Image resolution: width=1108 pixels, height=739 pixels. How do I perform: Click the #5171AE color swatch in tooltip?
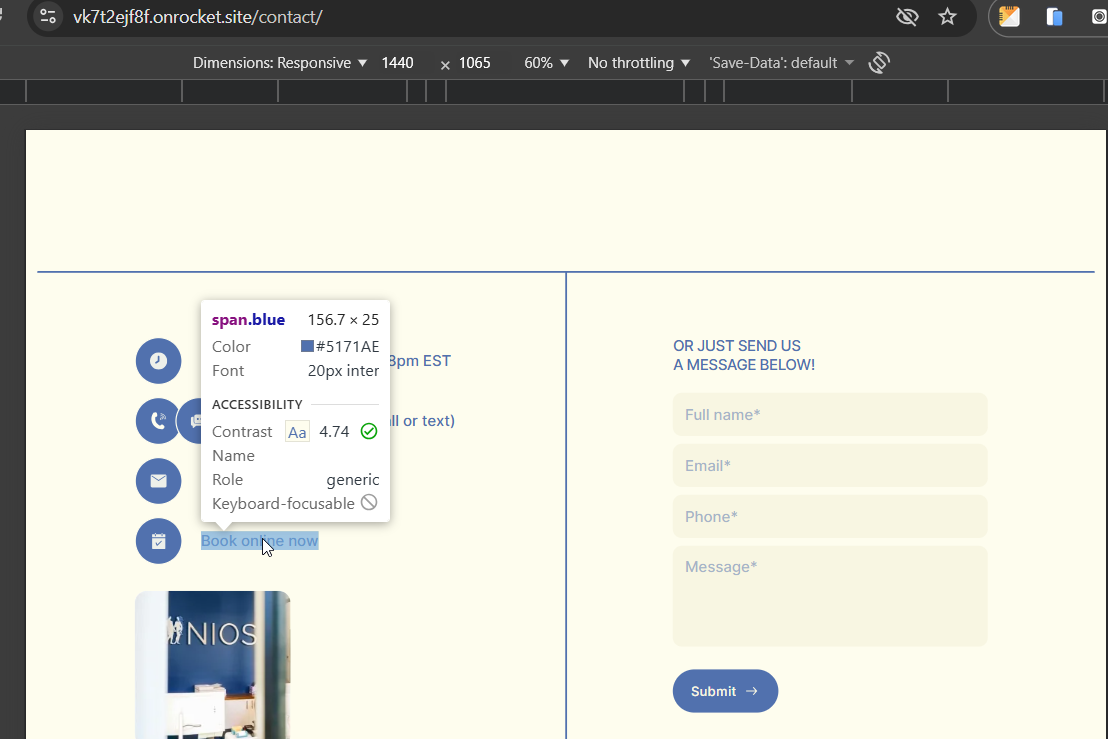(307, 346)
